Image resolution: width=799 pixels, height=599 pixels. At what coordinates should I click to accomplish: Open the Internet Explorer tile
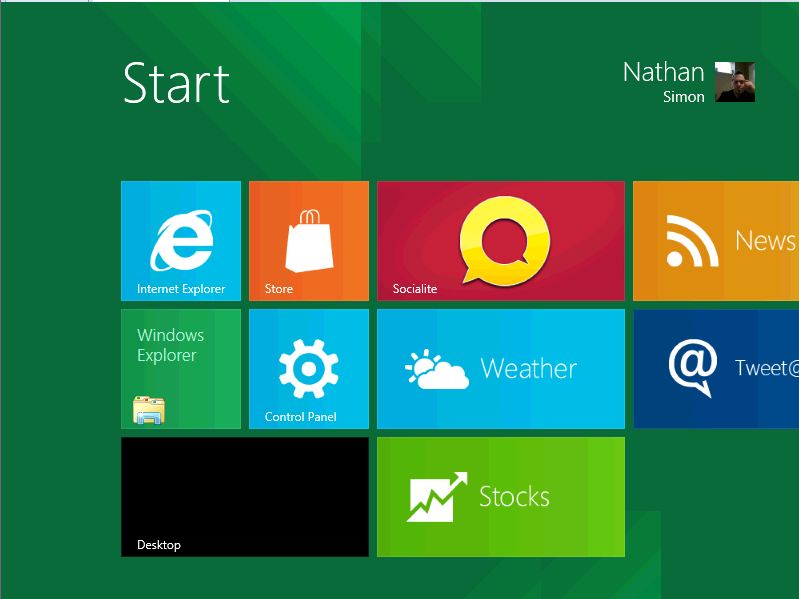(x=181, y=241)
